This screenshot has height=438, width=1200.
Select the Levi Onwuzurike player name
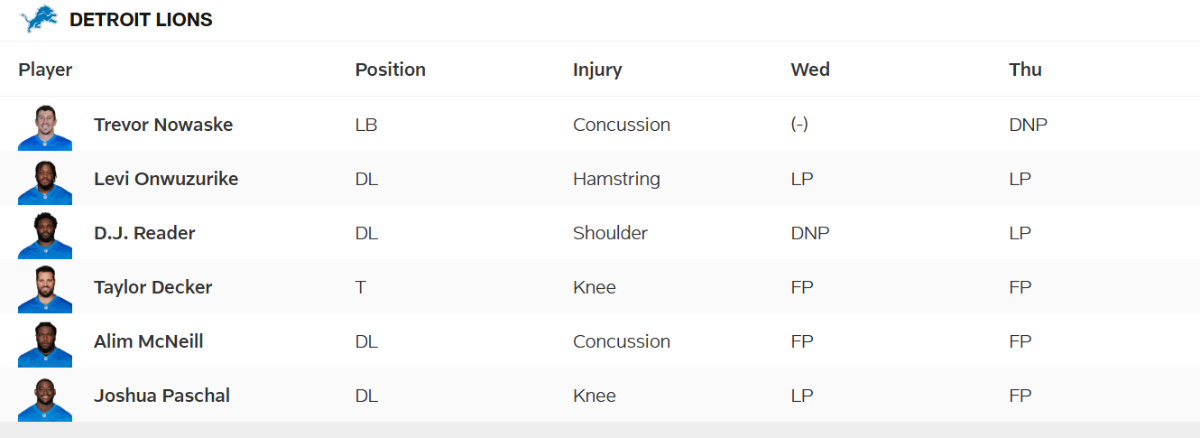[x=166, y=179]
